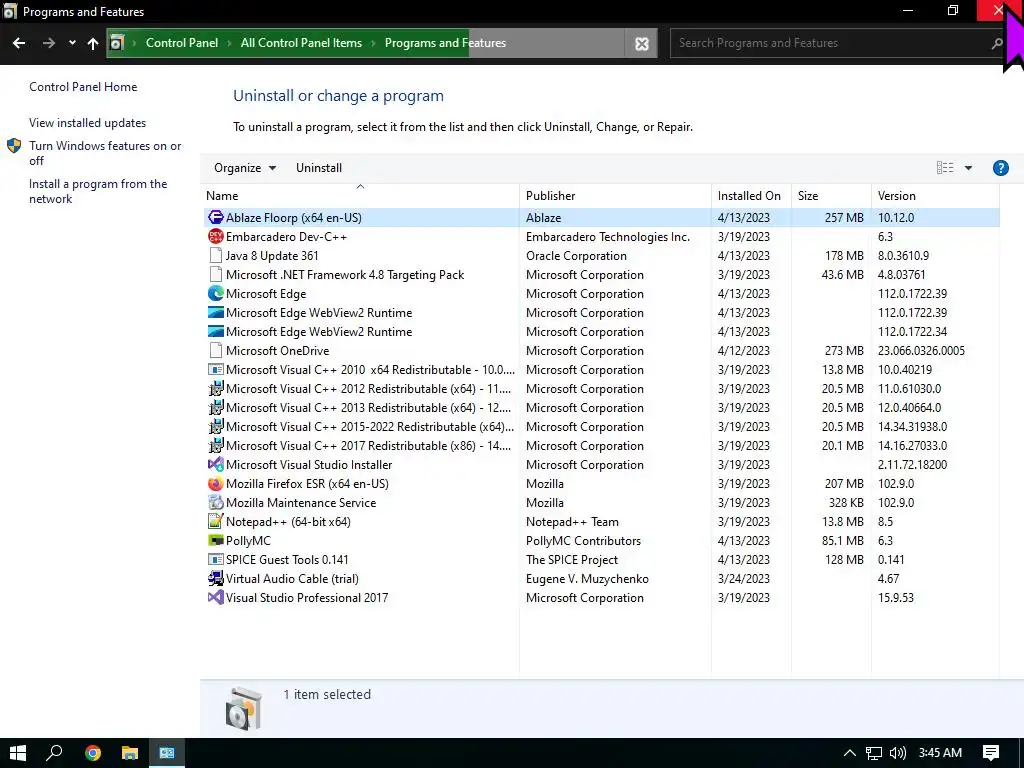The height and width of the screenshot is (768, 1024).
Task: Go up one level with Up arrow
Action: tap(93, 43)
